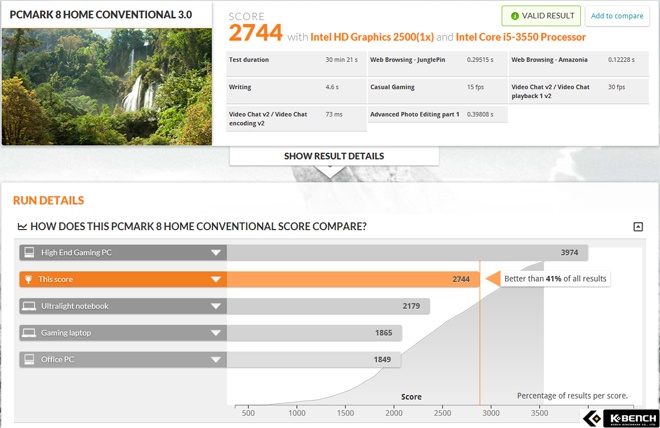
Task: Click the Better than 41% of all results tooltip
Action: point(555,279)
